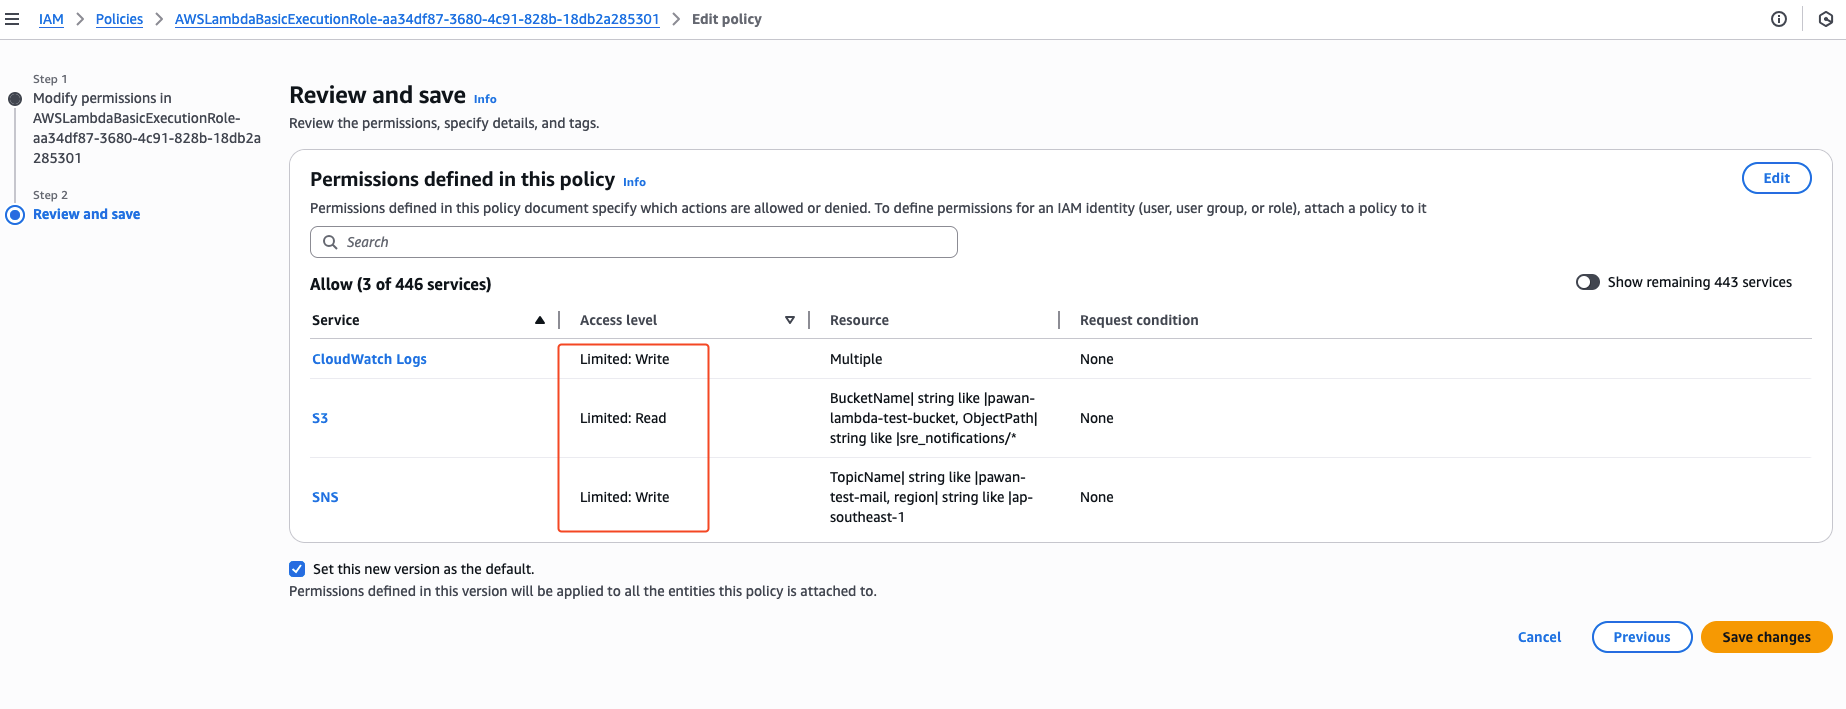Click the magnifier icon in the search box
The height and width of the screenshot is (709, 1846).
tap(330, 242)
